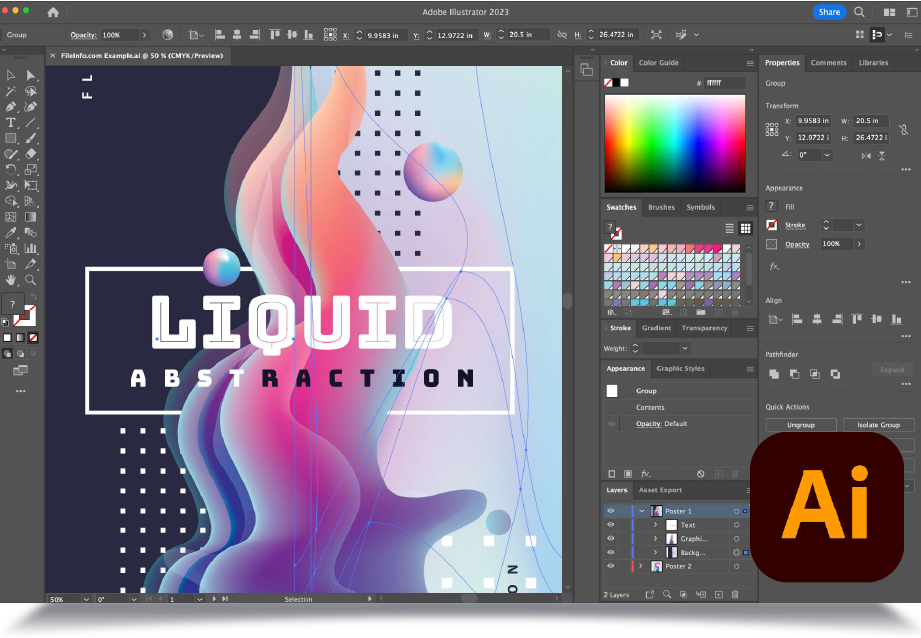Switch to the Asset Export tab
The height and width of the screenshot is (638, 921).
[660, 490]
